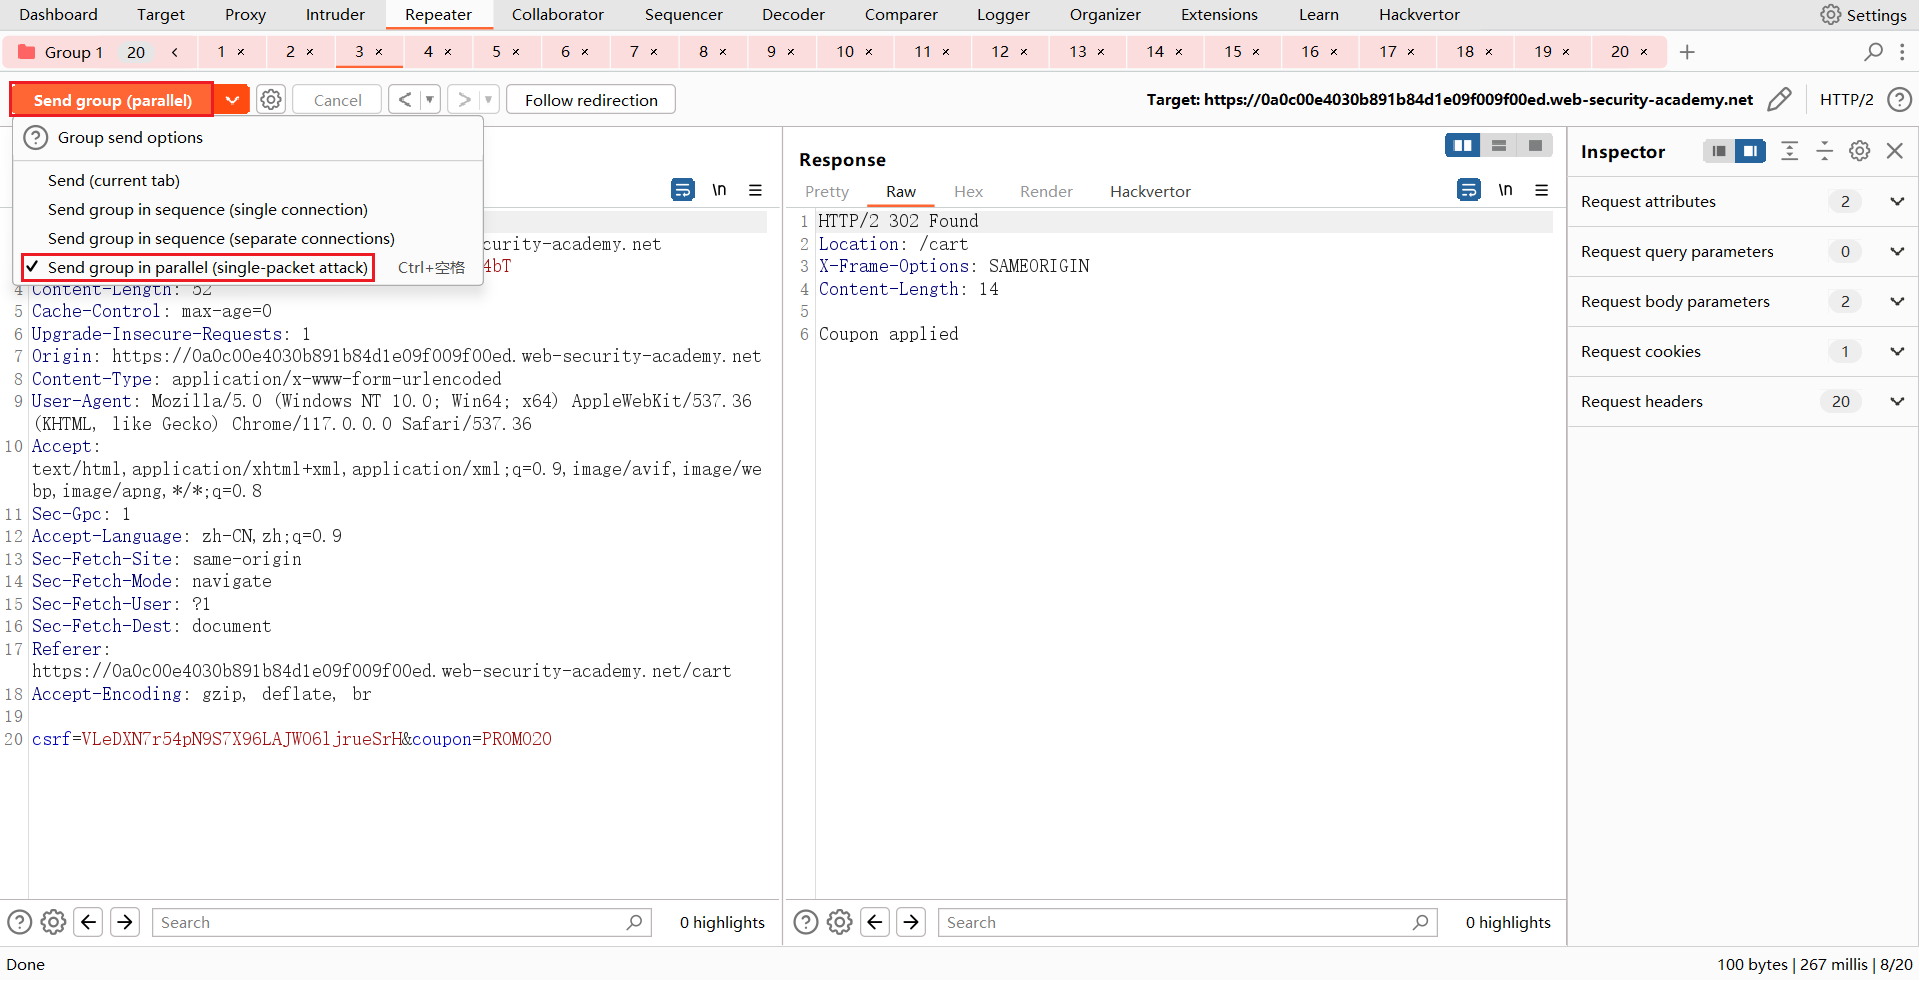Open the Send group dropdown arrow
This screenshot has width=1920, height=981.
click(x=232, y=100)
